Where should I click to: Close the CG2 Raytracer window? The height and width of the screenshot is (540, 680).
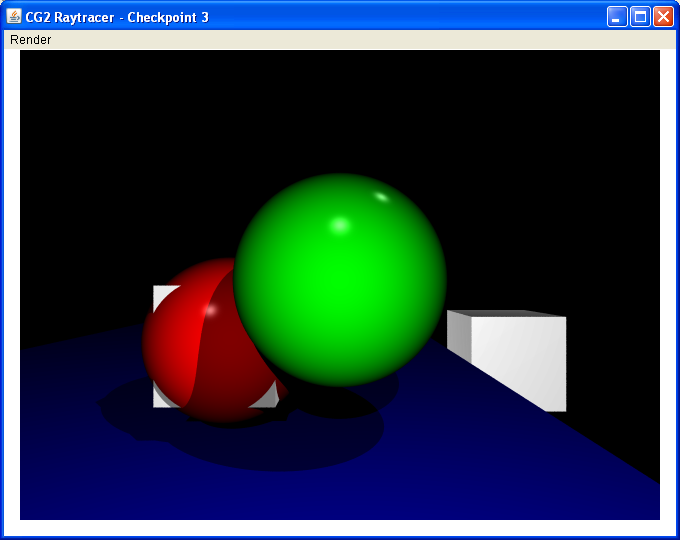click(x=663, y=17)
